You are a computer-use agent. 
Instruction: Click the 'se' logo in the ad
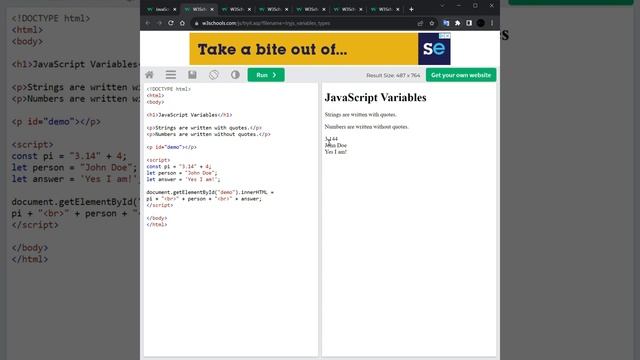434,49
